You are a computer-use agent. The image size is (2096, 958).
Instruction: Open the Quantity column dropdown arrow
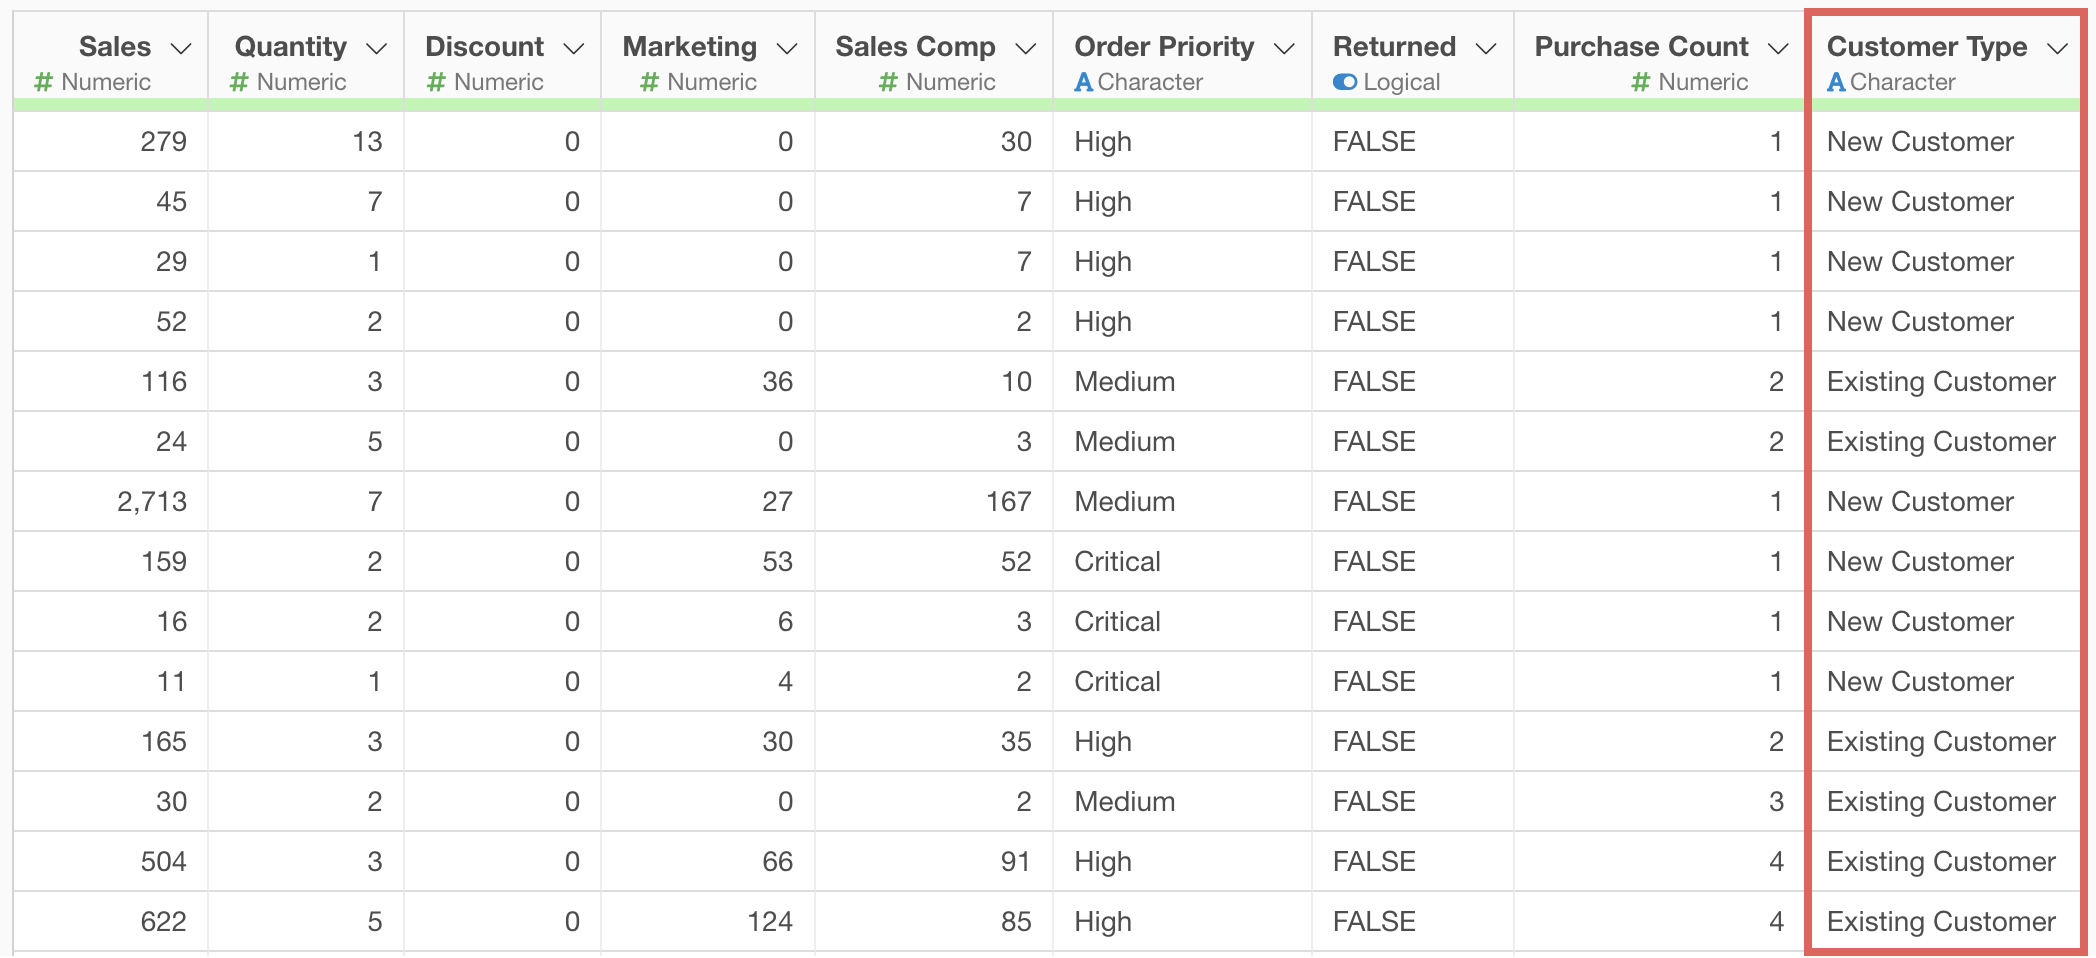coord(376,48)
